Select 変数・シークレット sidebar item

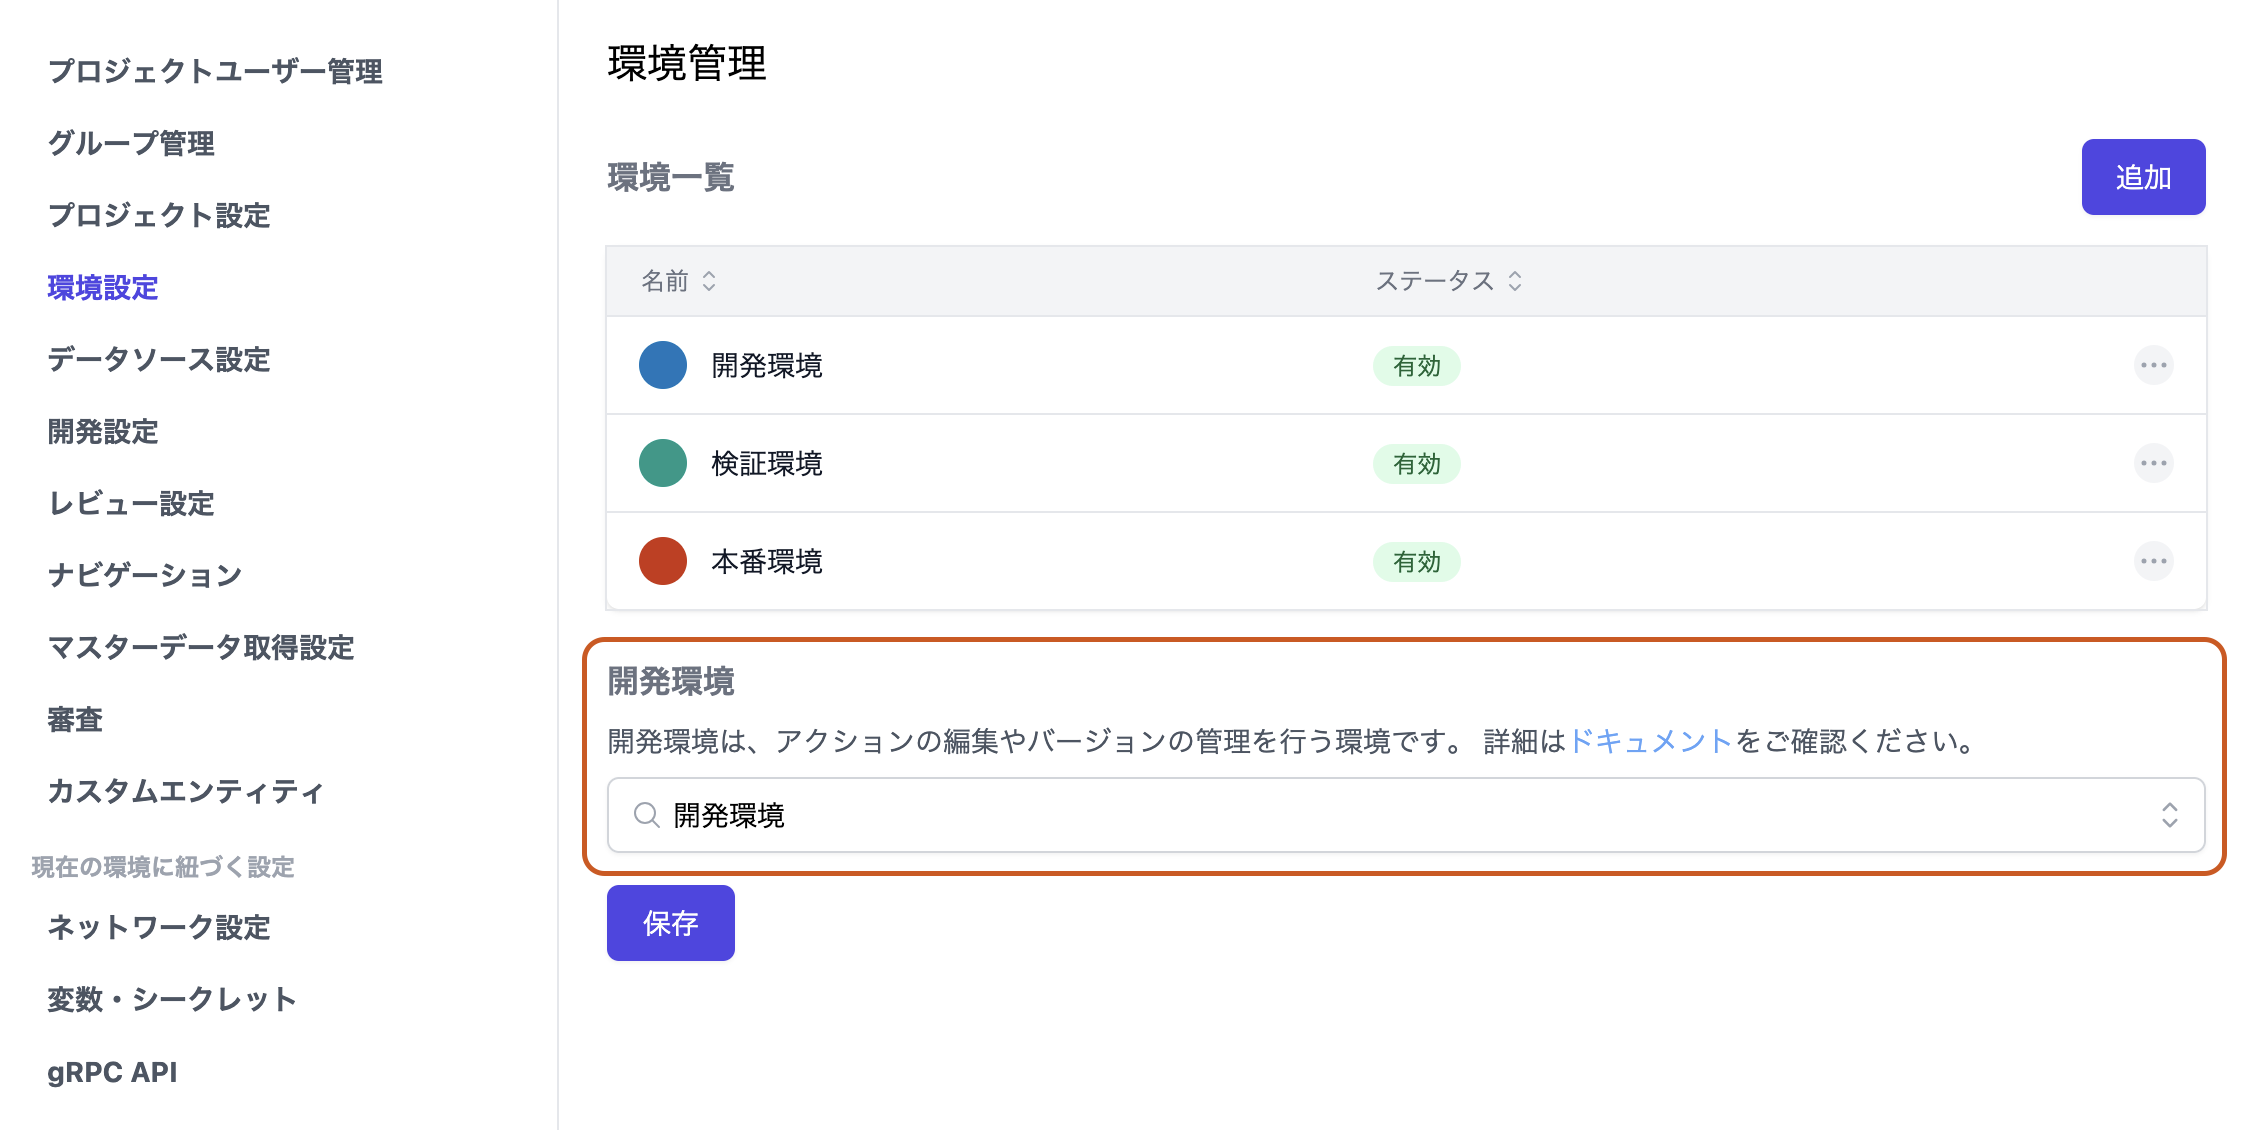172,999
